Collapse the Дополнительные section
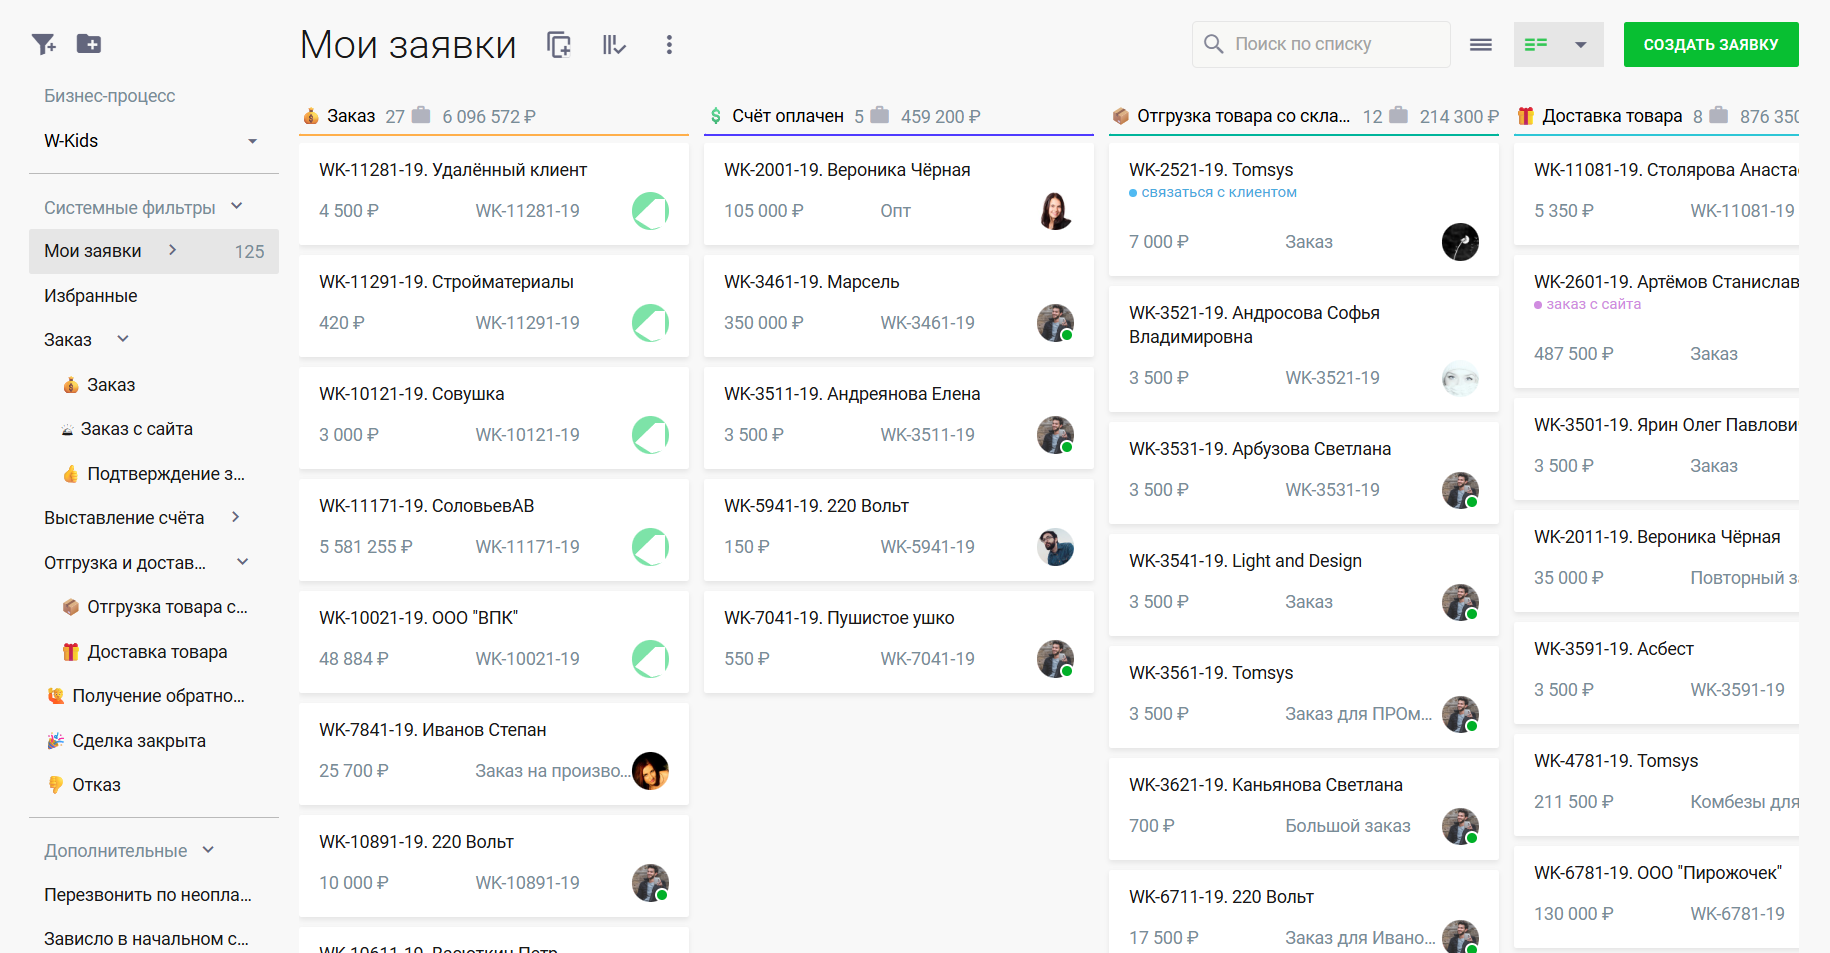 208,850
